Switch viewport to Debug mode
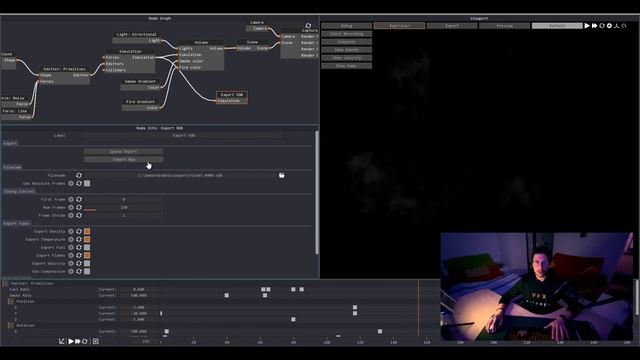This screenshot has width=640, height=360. click(347, 26)
